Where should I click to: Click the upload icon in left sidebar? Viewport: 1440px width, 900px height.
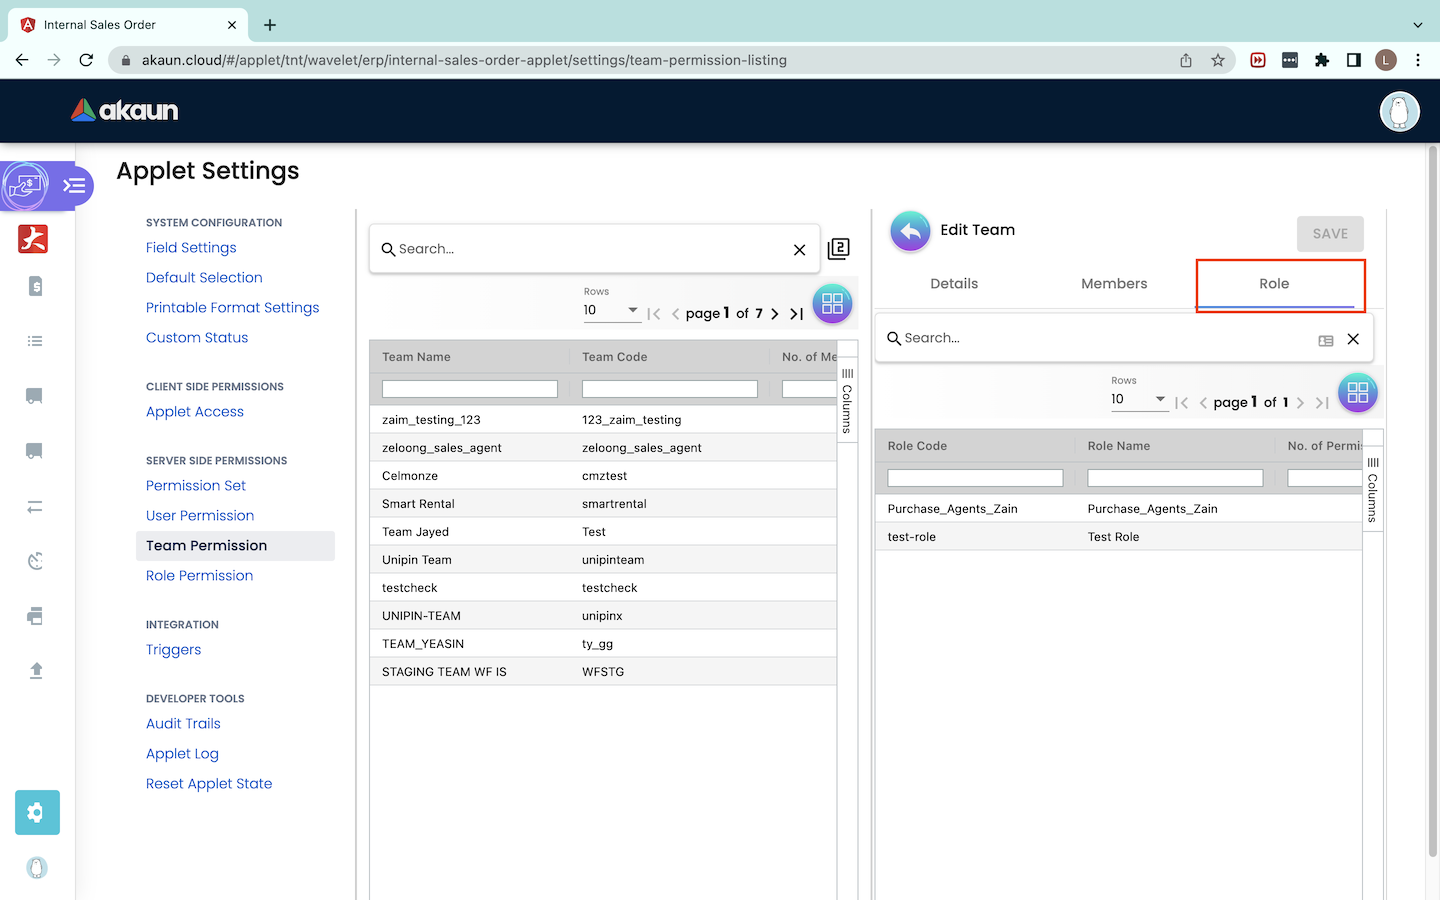pyautogui.click(x=36, y=670)
